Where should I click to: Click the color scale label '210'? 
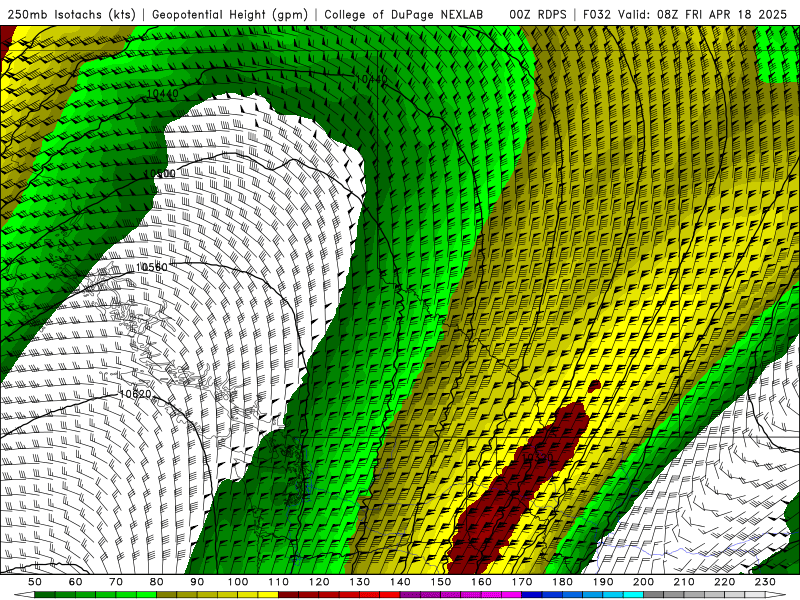684,582
